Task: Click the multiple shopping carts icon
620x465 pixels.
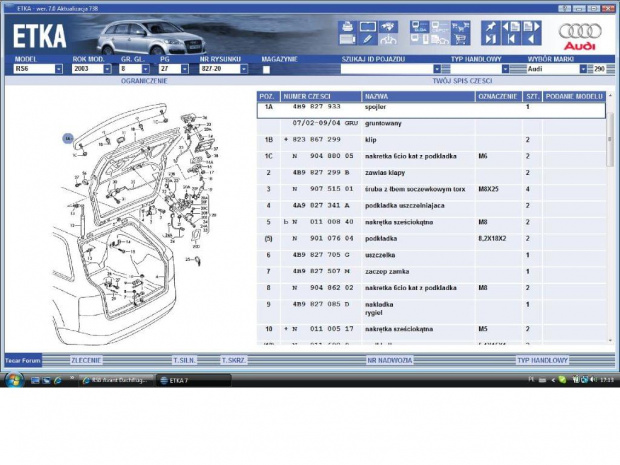Action: tap(460, 27)
